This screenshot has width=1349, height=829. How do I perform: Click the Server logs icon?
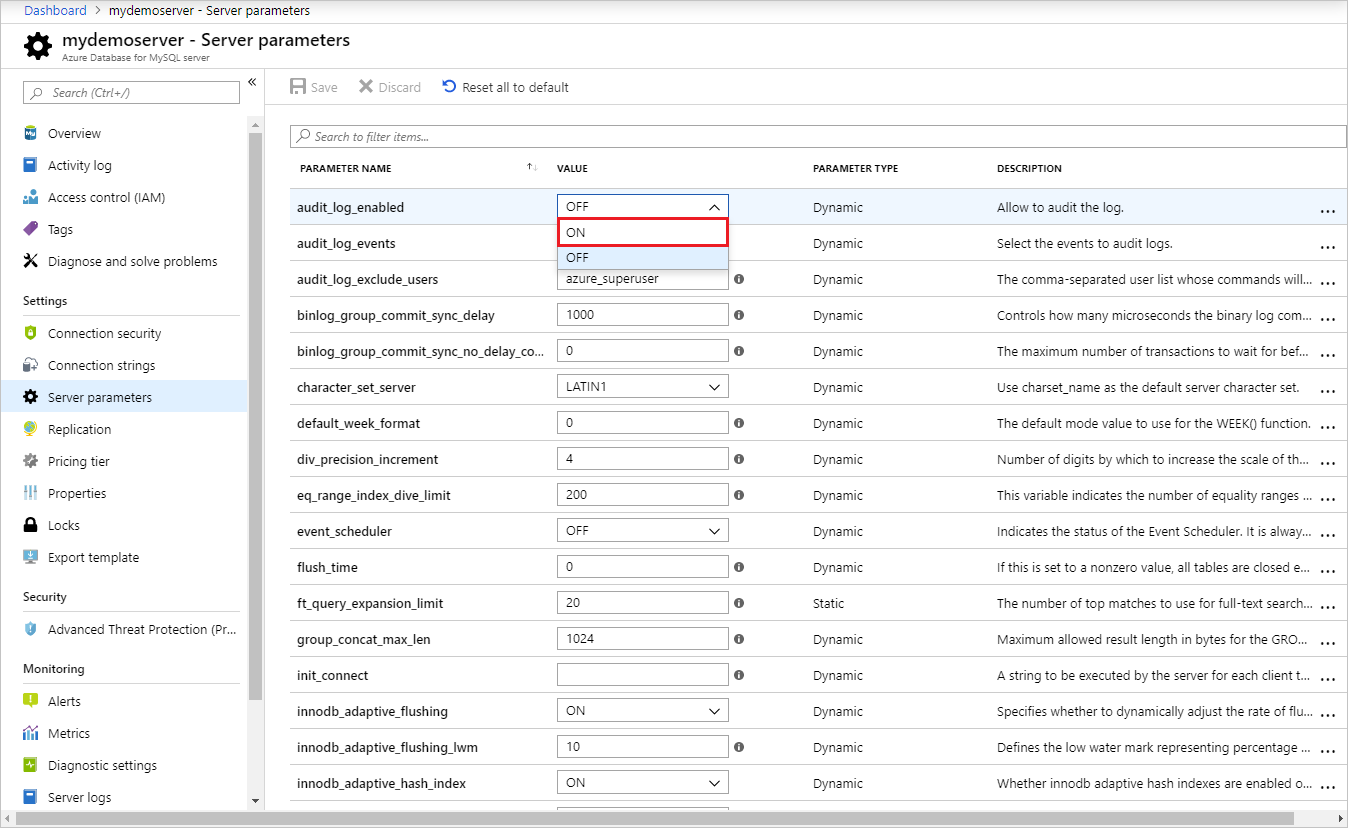[x=30, y=797]
